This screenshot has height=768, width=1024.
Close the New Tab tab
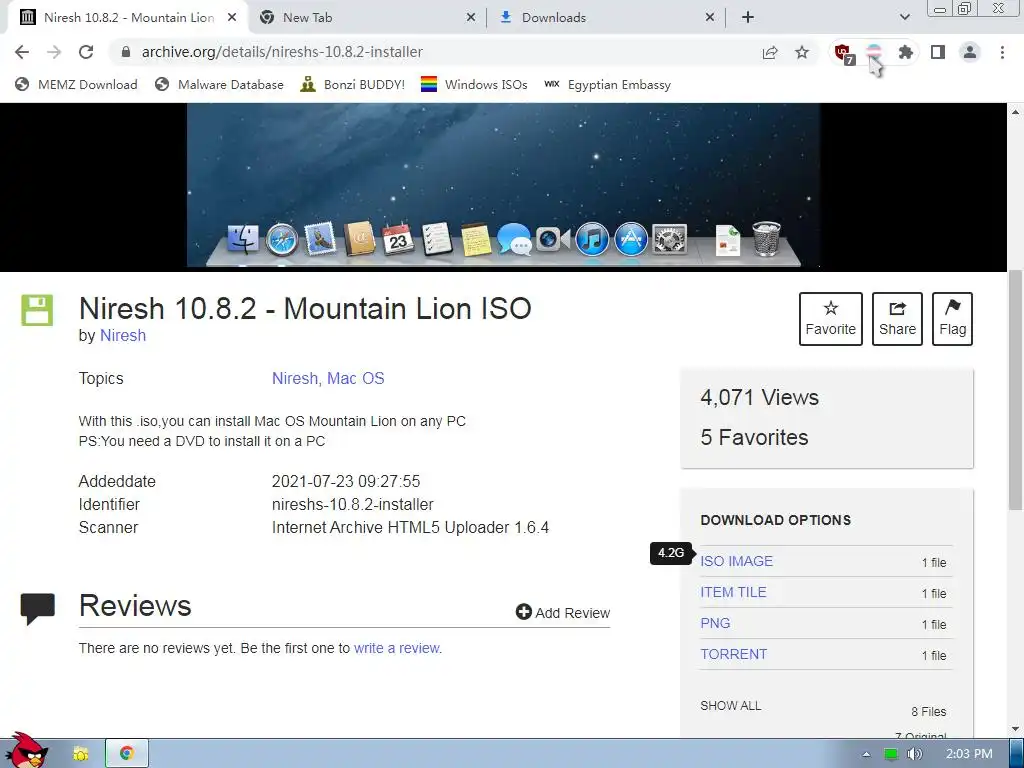[x=471, y=18]
